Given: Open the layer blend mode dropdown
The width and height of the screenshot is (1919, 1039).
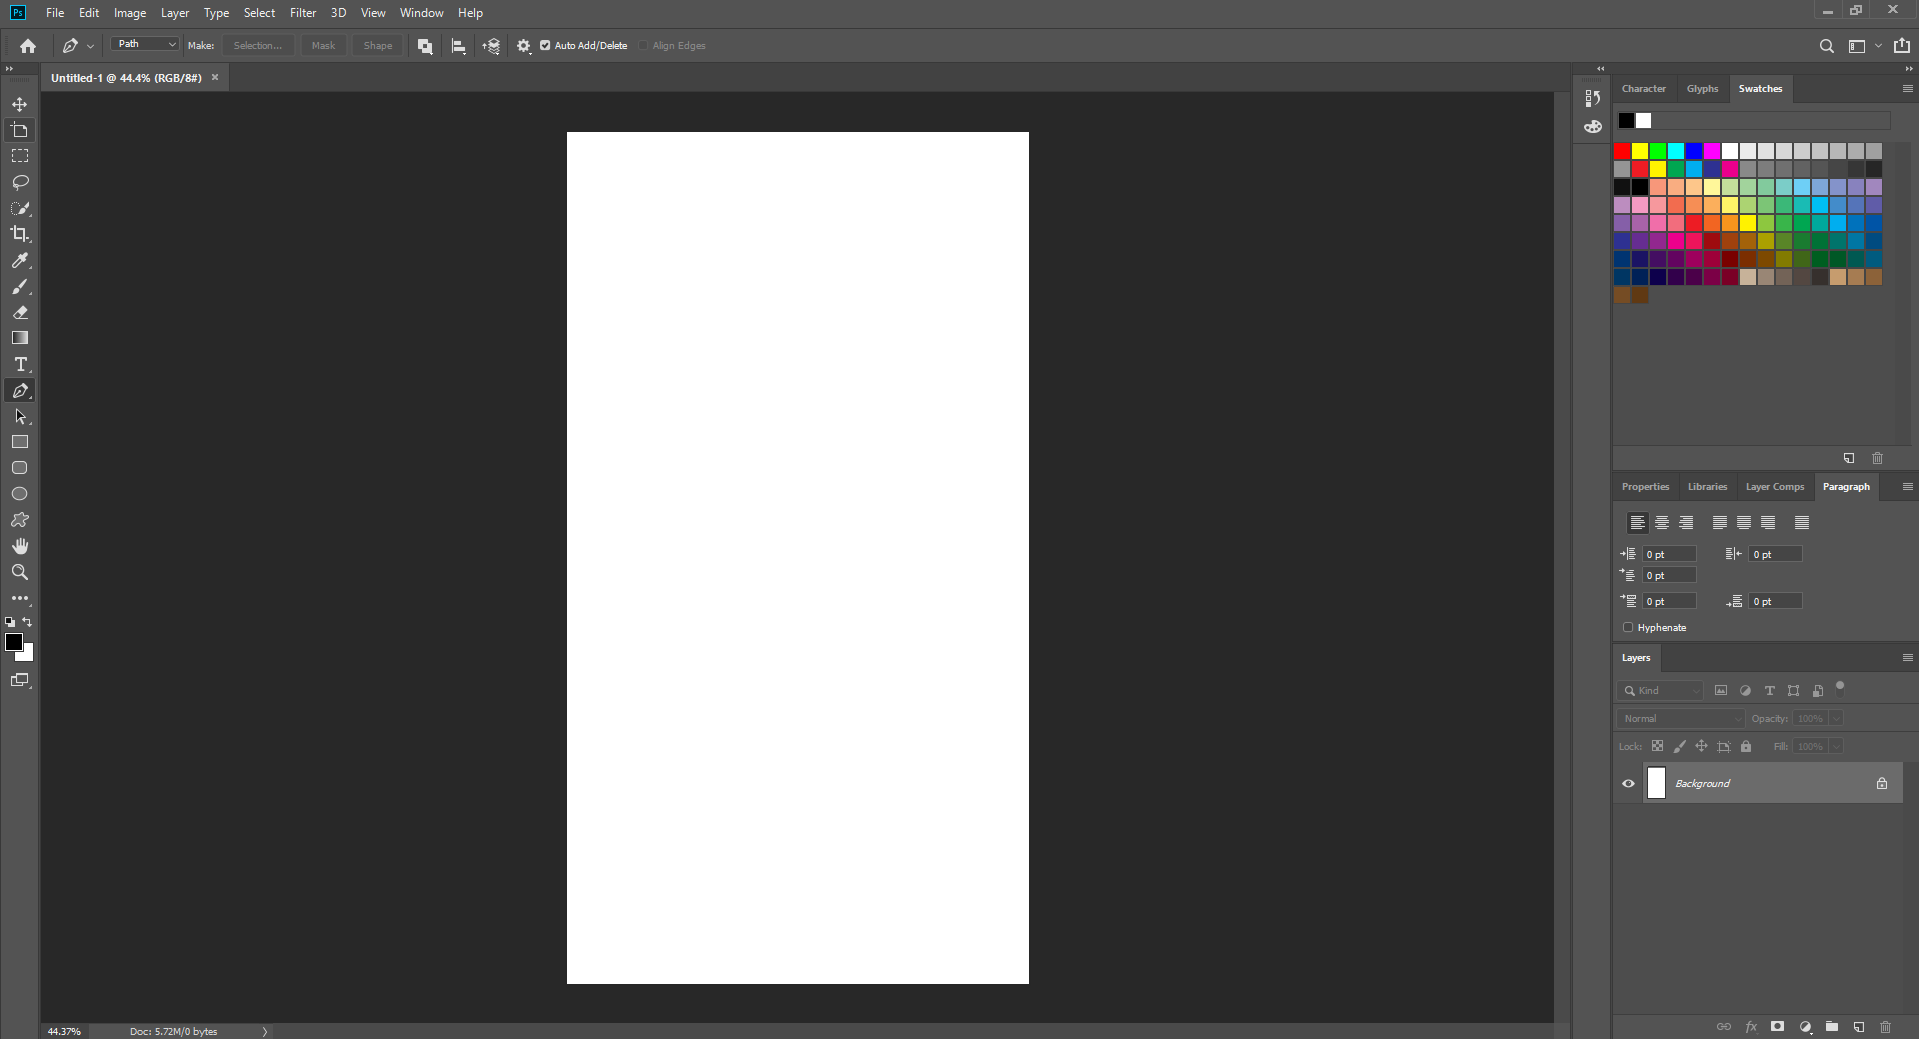Looking at the screenshot, I should tap(1679, 718).
